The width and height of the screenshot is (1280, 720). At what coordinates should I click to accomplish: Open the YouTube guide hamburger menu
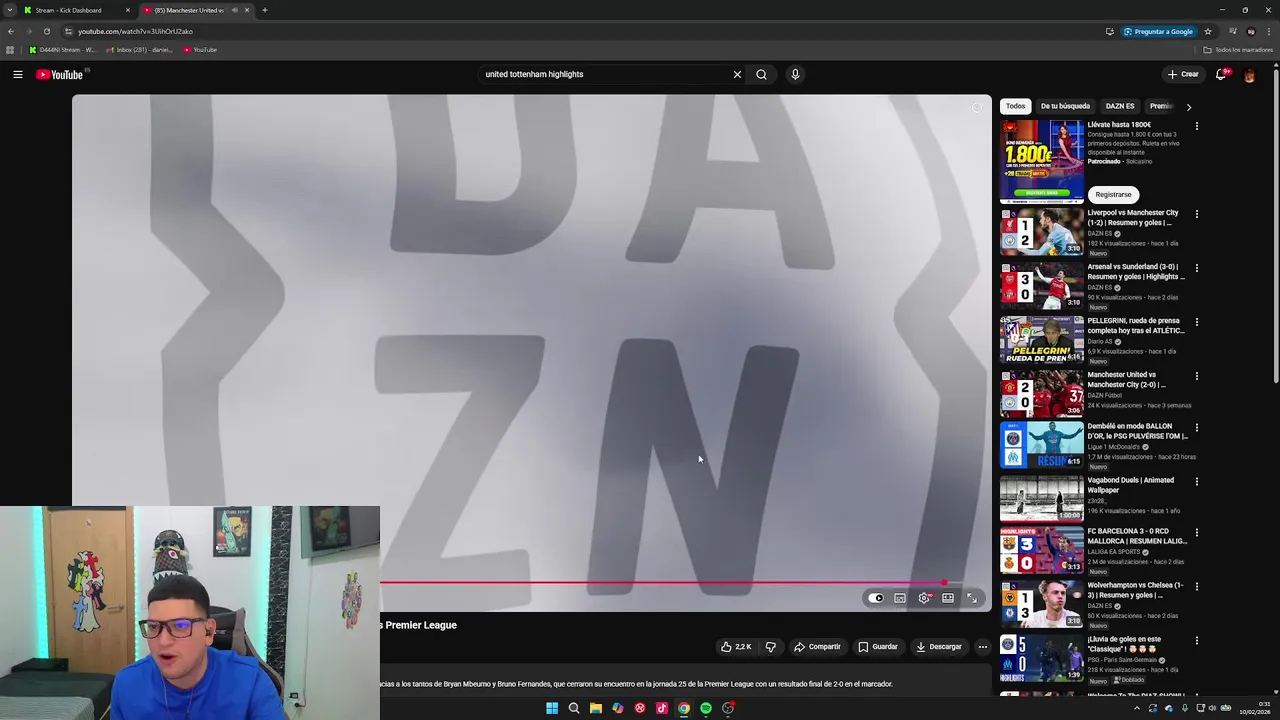pyautogui.click(x=18, y=74)
